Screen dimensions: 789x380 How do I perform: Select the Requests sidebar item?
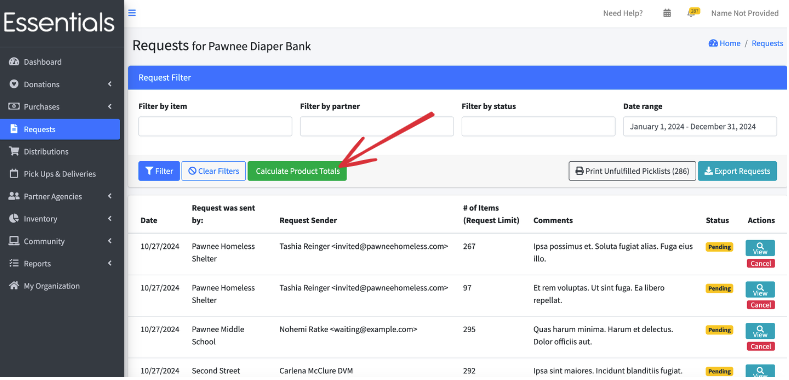click(x=60, y=129)
